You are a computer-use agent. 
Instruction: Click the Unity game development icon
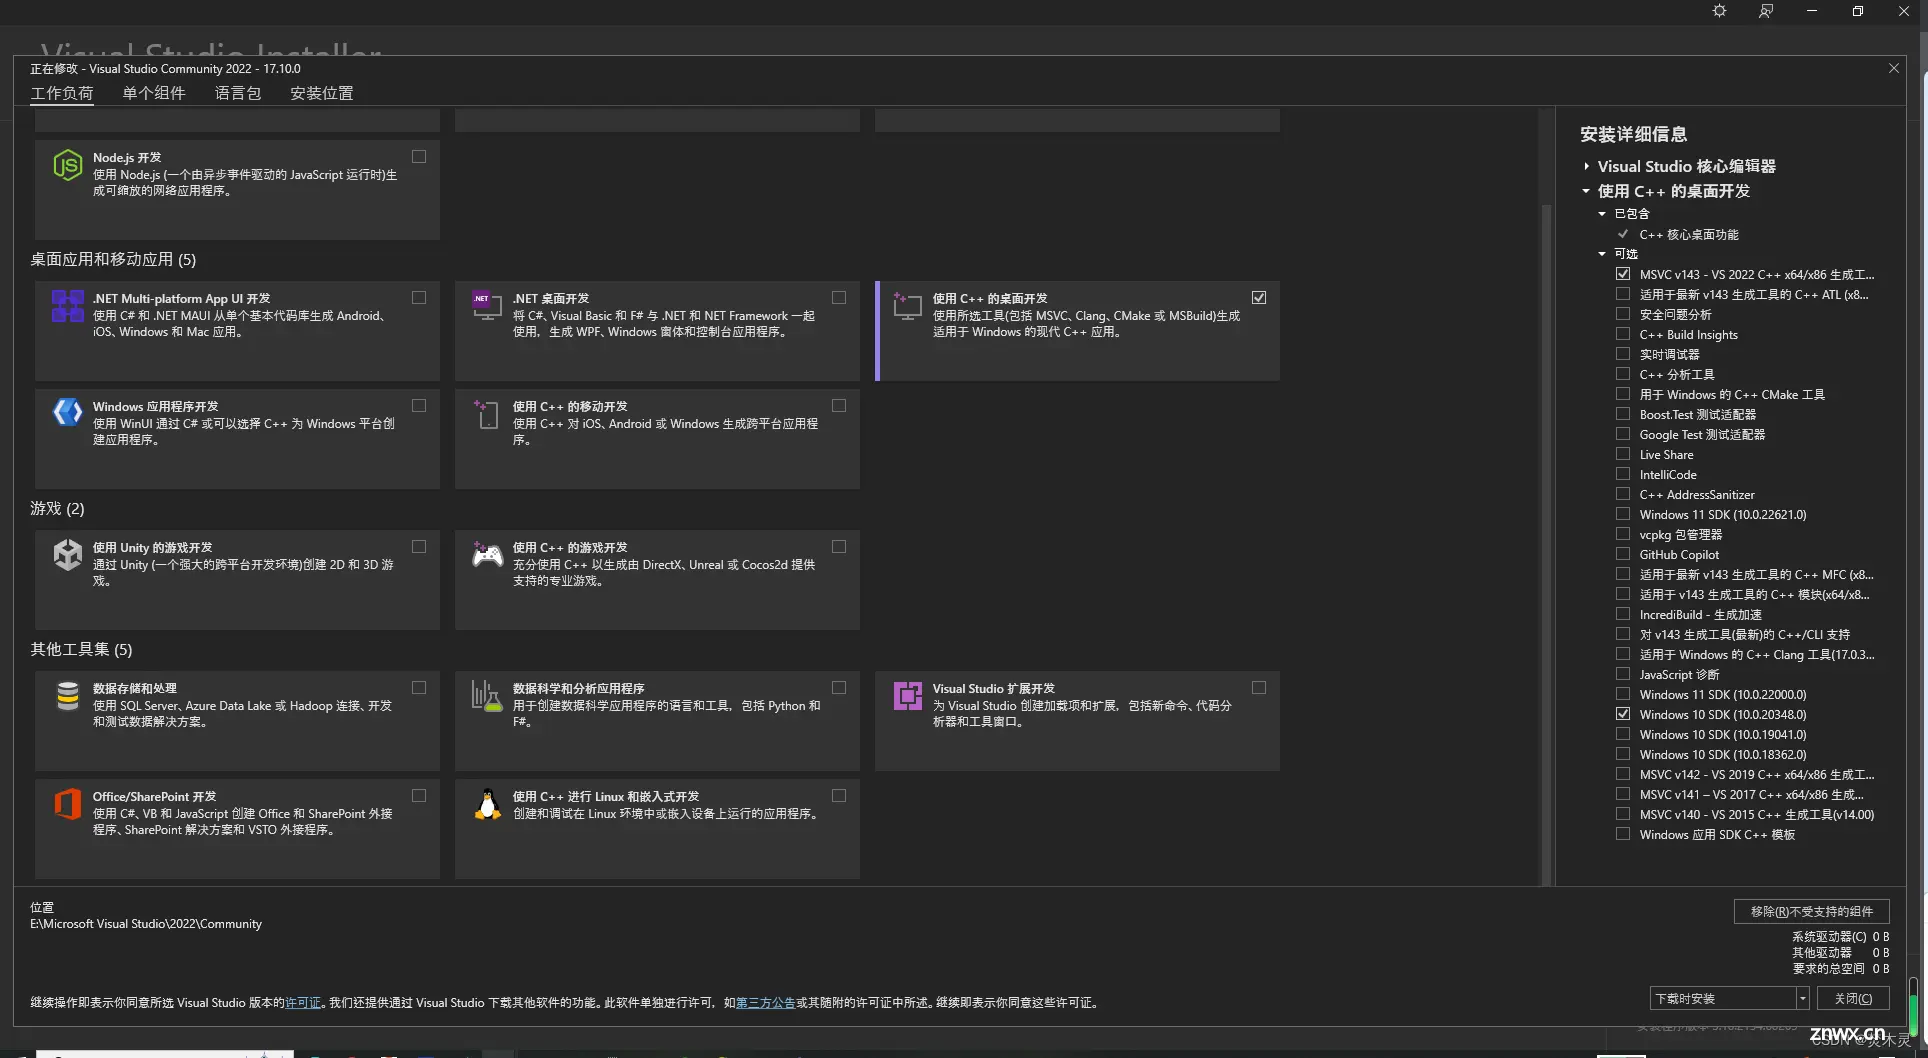[67, 554]
